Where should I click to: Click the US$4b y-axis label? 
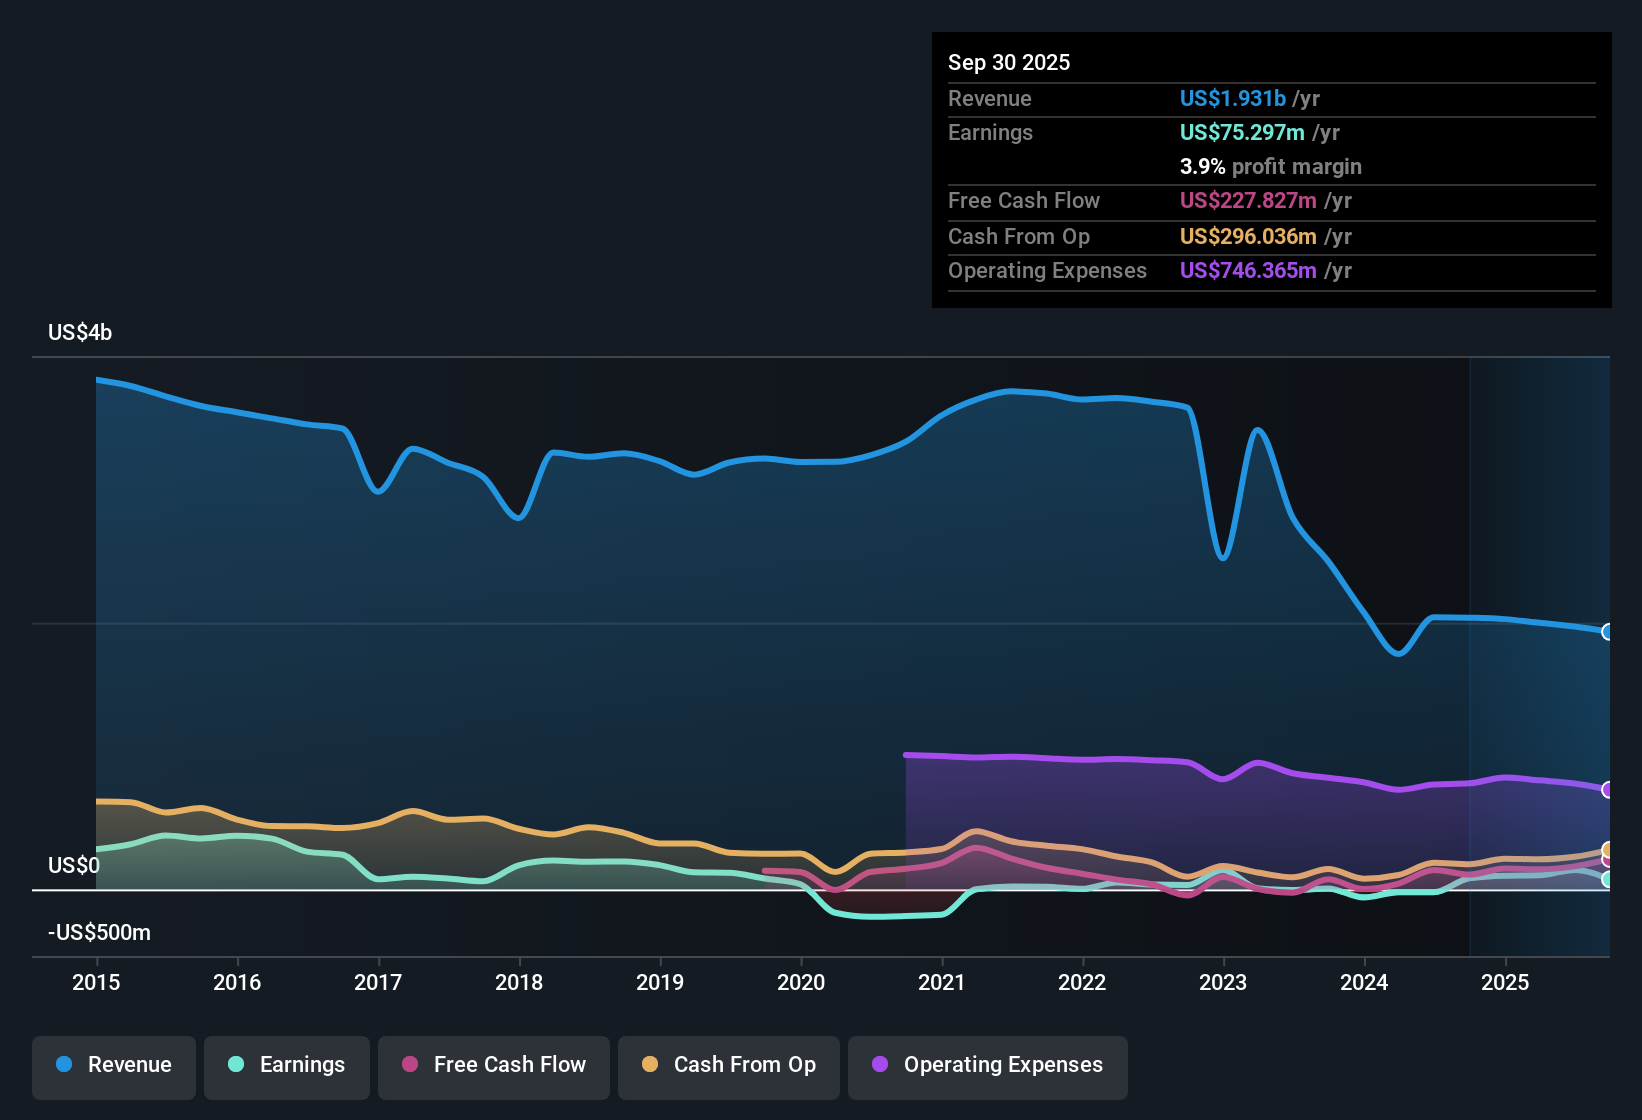tap(80, 332)
